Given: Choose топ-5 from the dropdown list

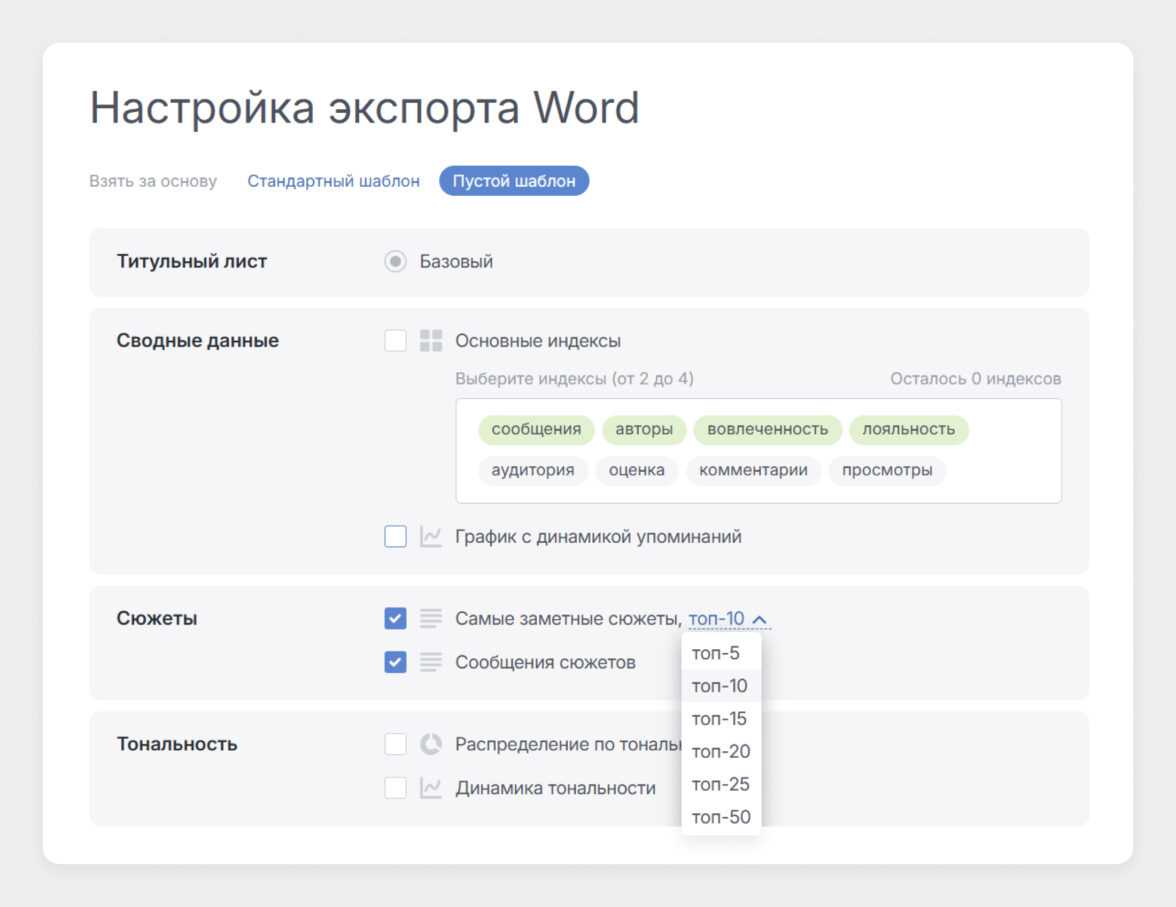Looking at the screenshot, I should tap(716, 654).
